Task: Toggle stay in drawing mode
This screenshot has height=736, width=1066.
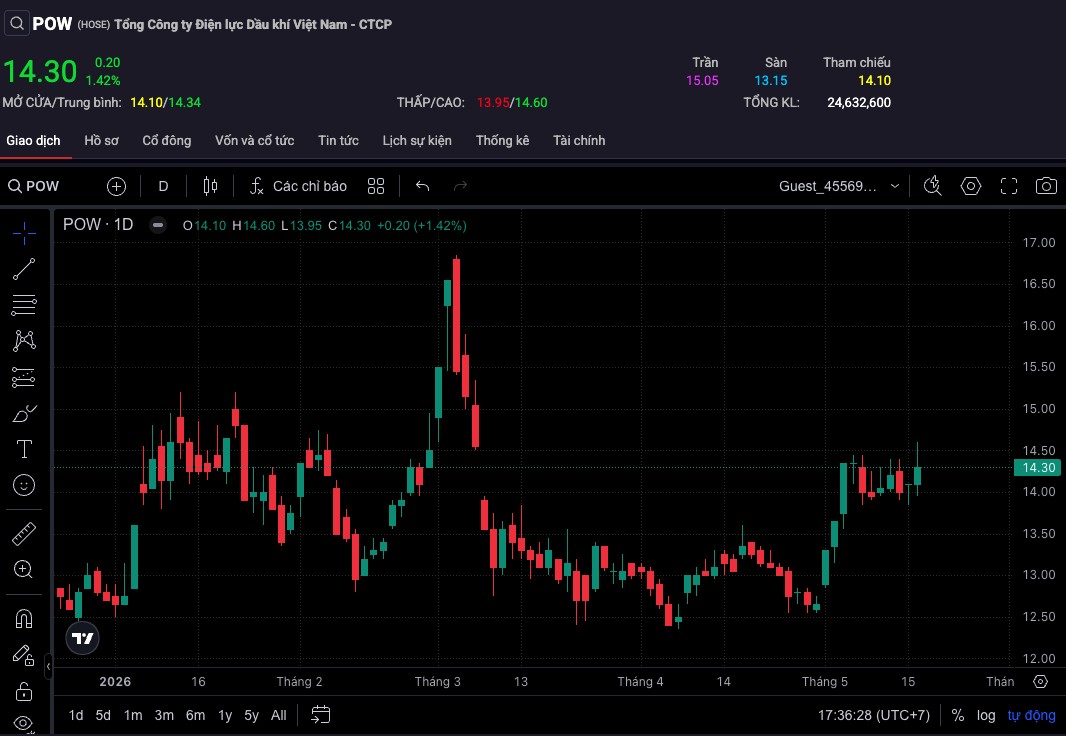Action: point(24,655)
